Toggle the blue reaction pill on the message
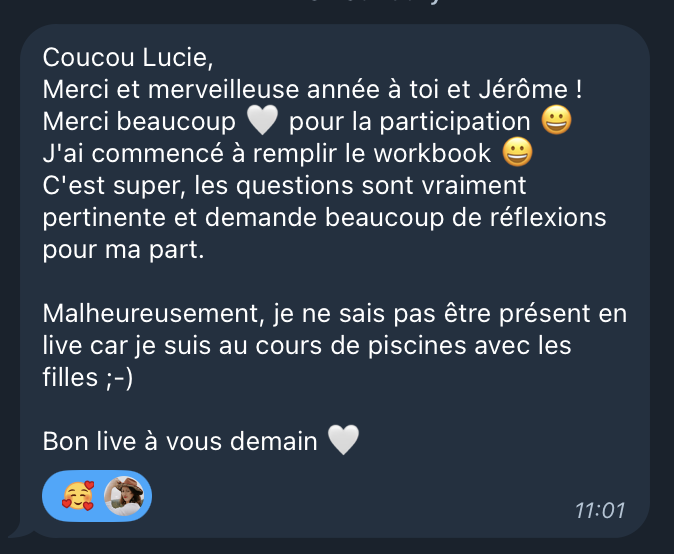This screenshot has height=554, width=674. [97, 496]
